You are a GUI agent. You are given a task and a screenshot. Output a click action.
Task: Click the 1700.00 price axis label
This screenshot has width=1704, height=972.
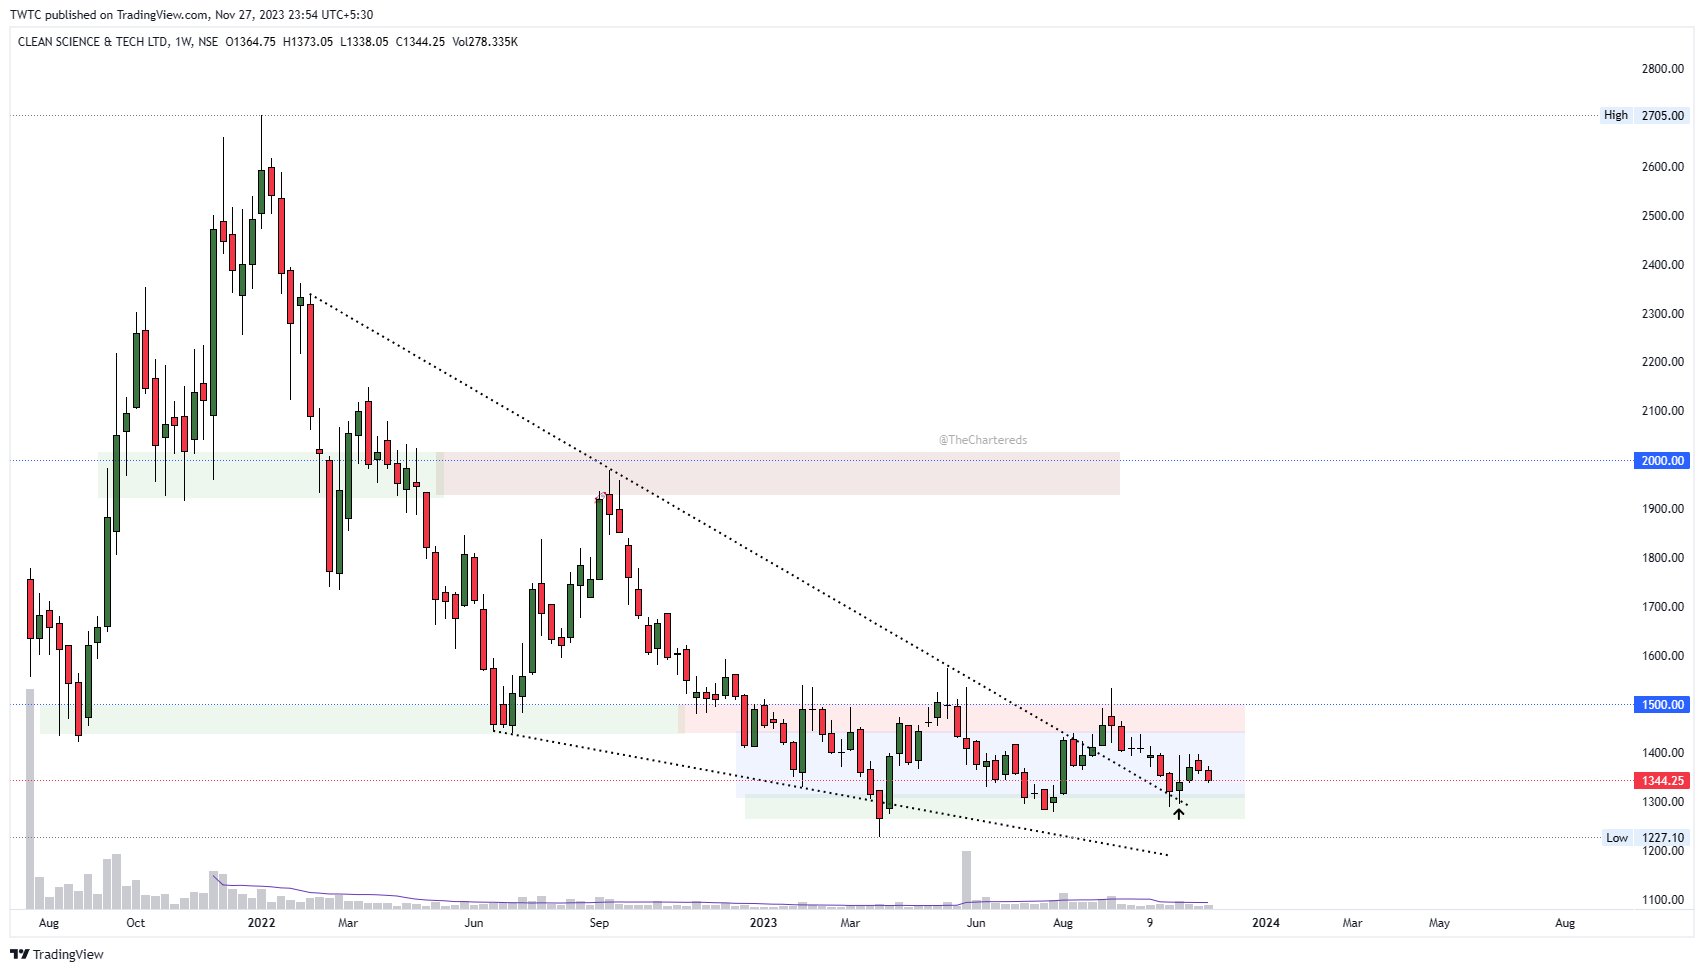click(x=1662, y=607)
